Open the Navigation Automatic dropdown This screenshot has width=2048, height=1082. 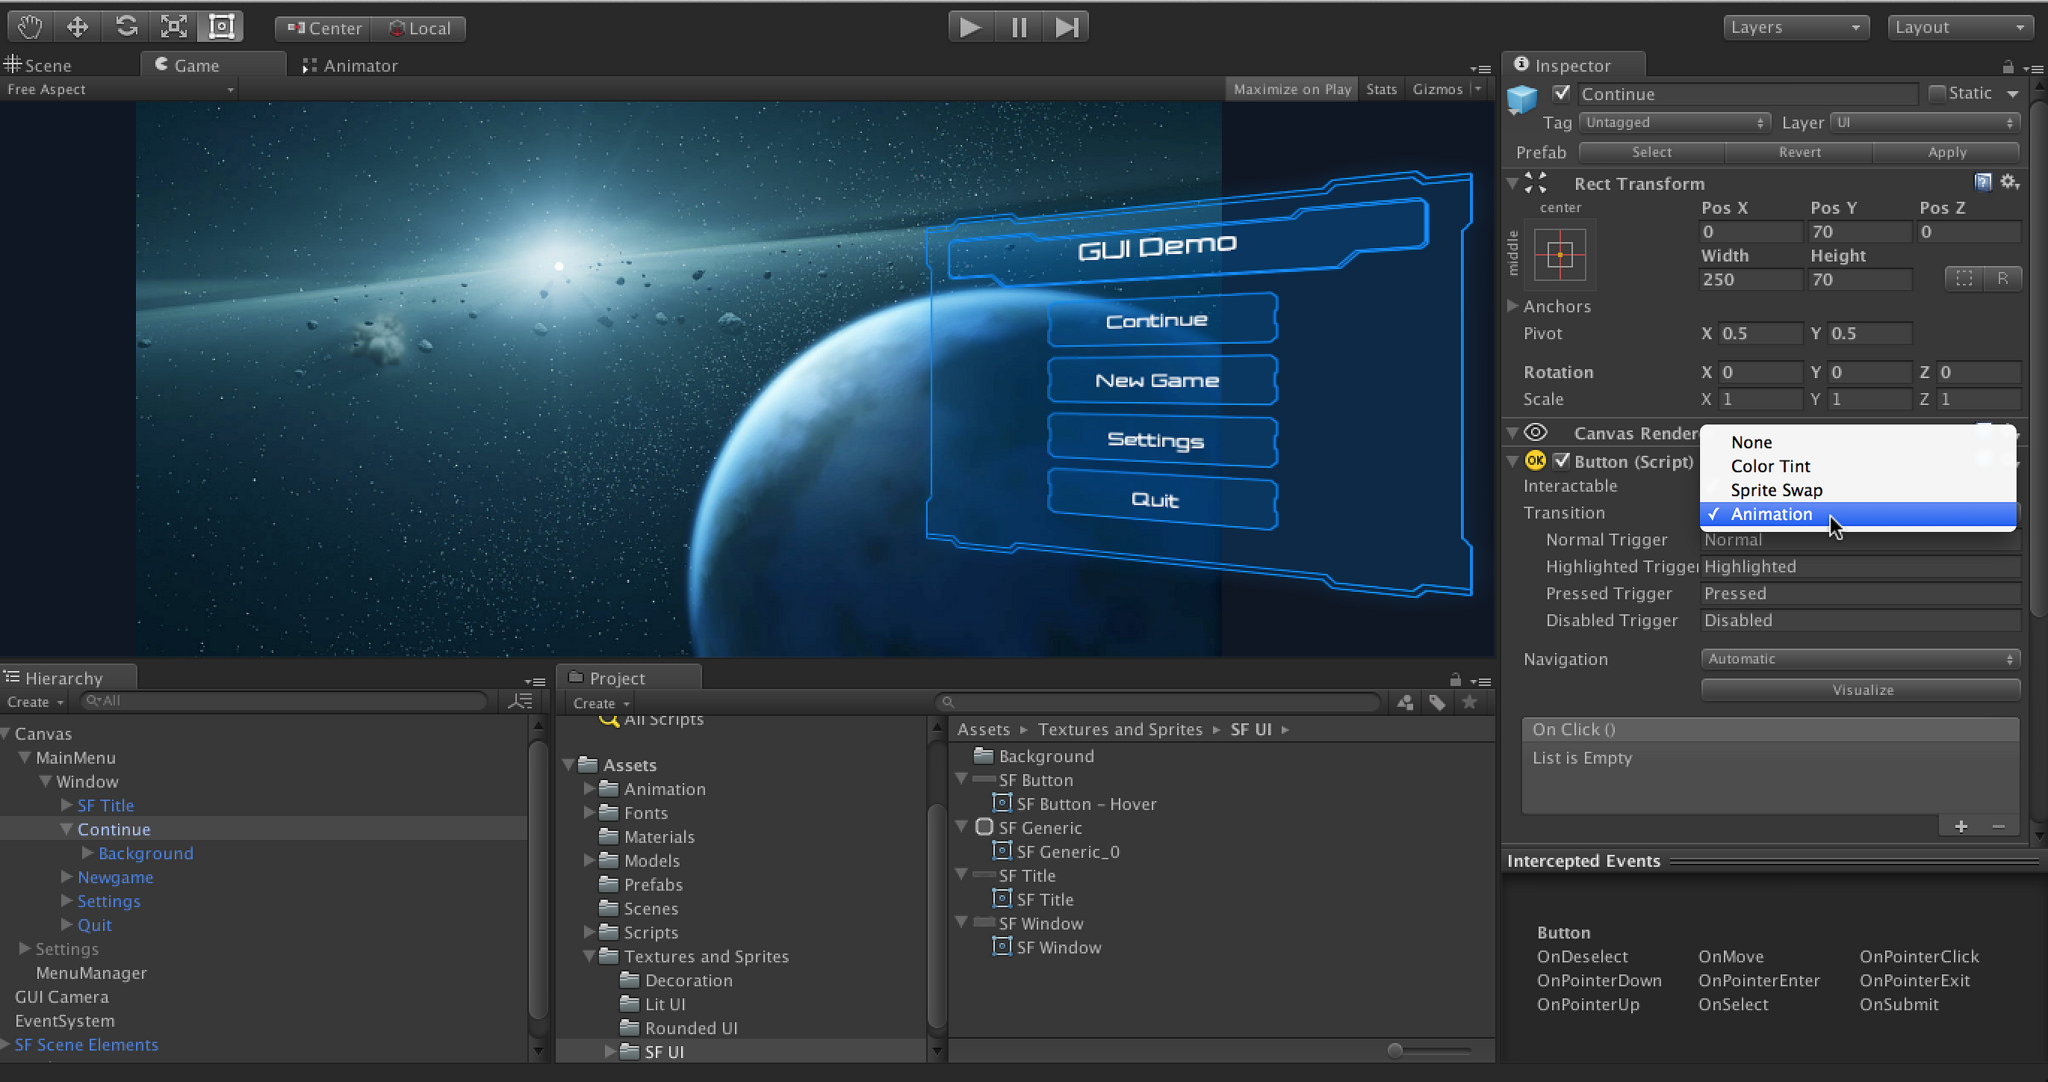1860,659
